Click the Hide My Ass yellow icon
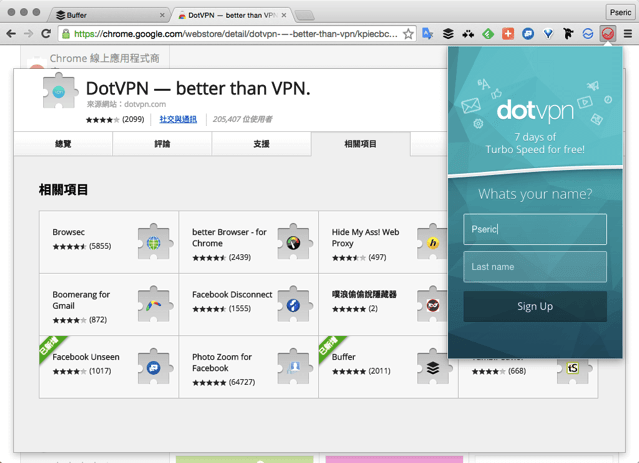This screenshot has width=639, height=463. (x=433, y=243)
